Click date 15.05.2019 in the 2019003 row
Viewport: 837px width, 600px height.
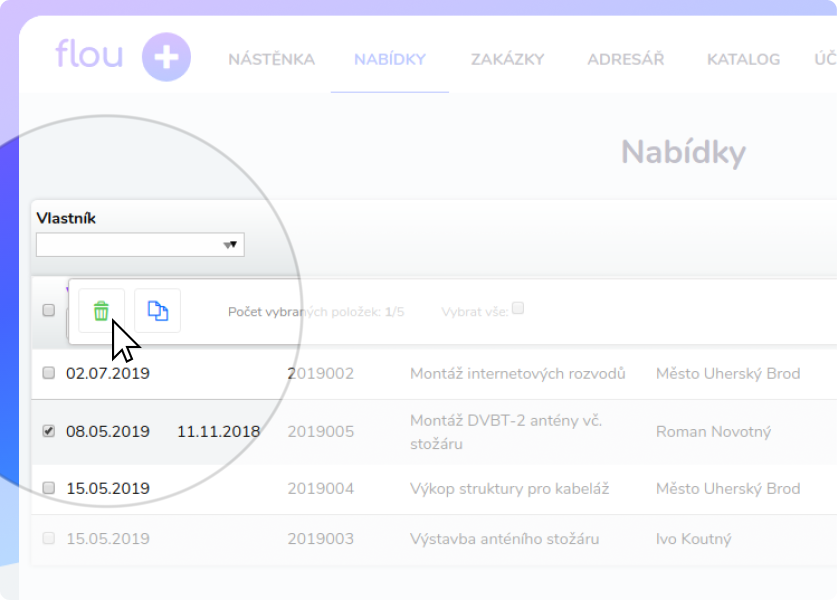pyautogui.click(x=108, y=539)
